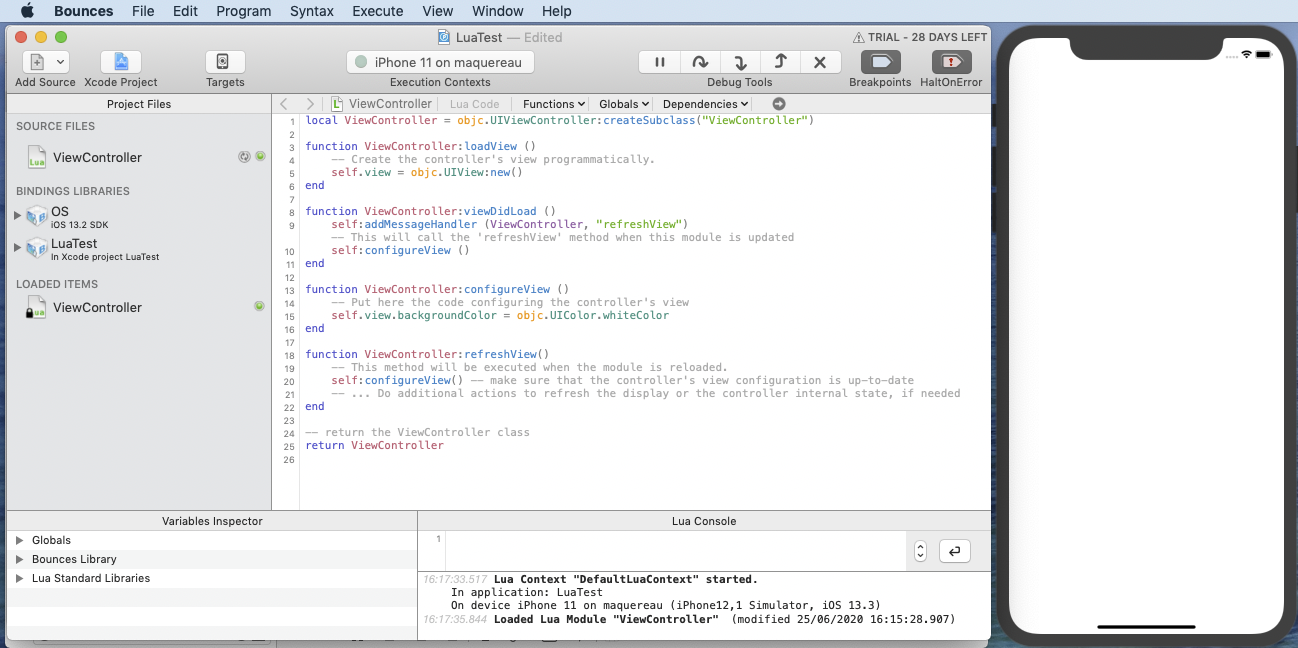Click the circled arrow icon after Dependencies
The image size is (1298, 648).
779,104
